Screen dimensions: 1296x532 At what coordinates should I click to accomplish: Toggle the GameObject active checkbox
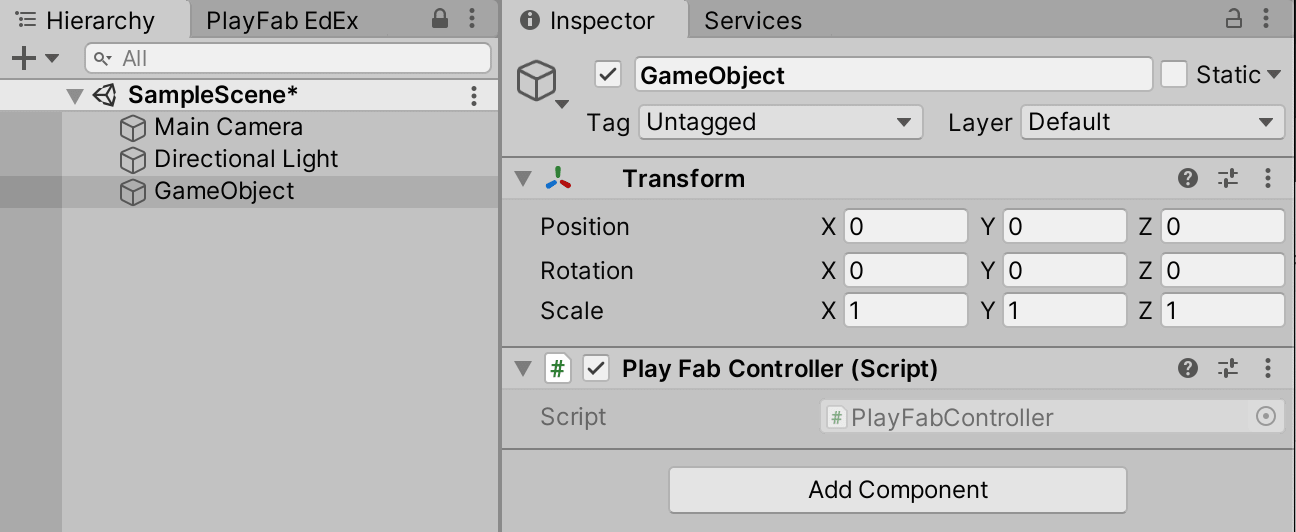tap(608, 75)
